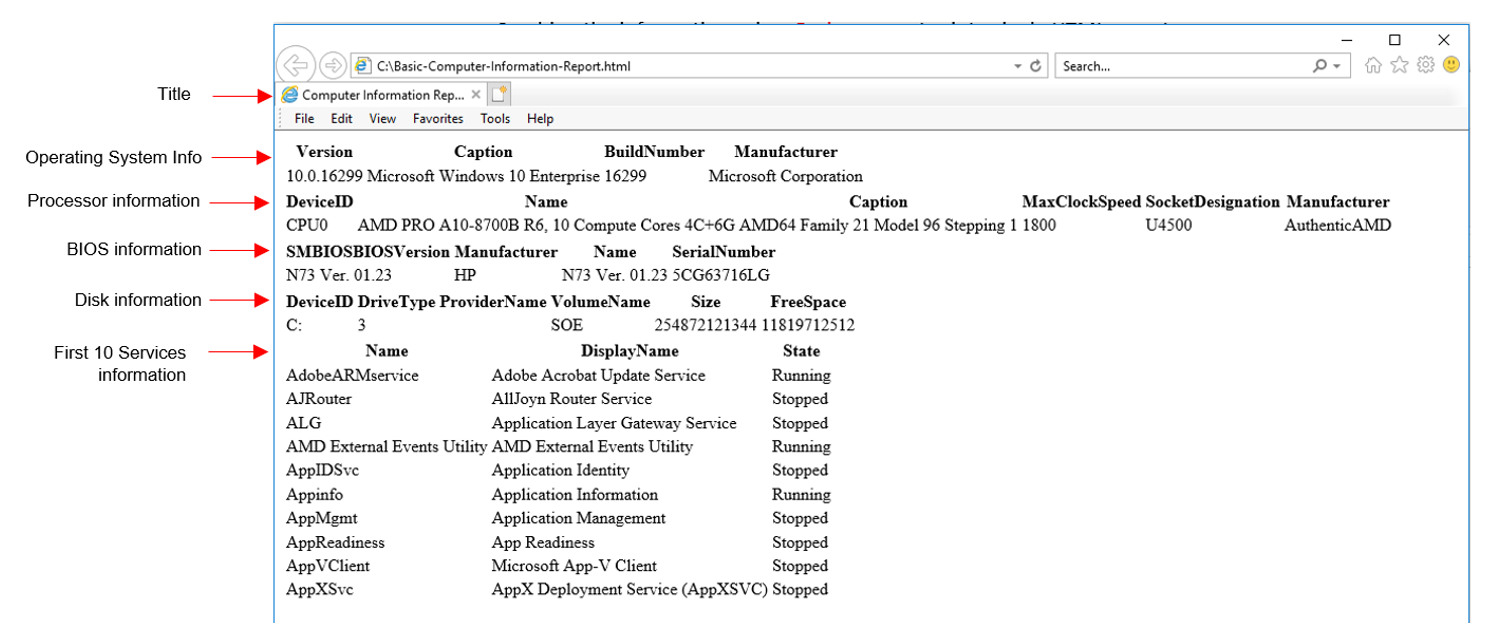1493x623 pixels.
Task: Open the search provider dropdown arrow
Action: (x=1337, y=66)
